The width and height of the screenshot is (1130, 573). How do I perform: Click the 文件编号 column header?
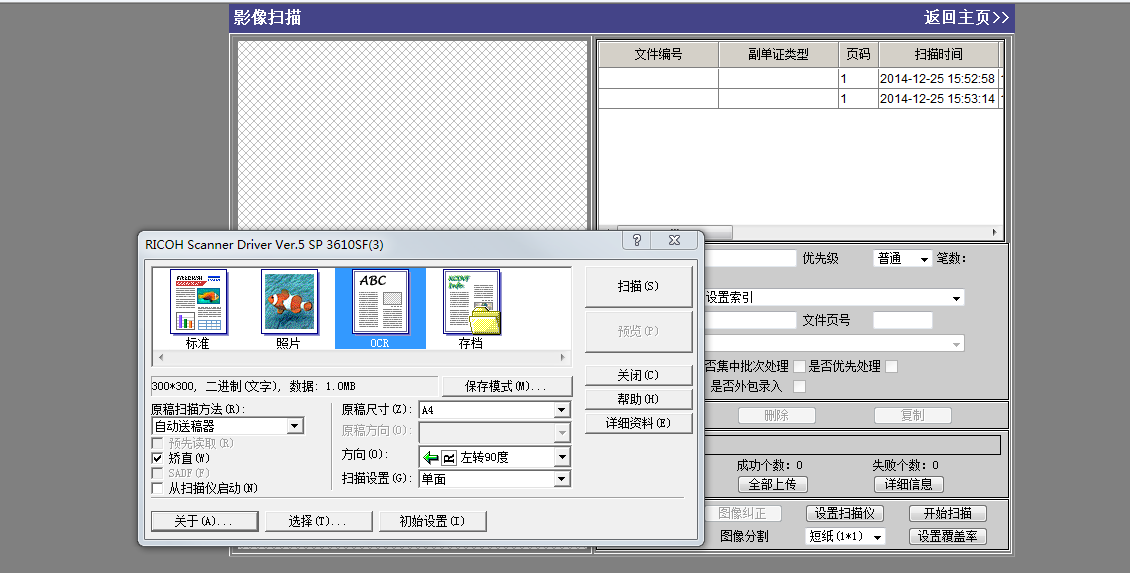coord(658,55)
